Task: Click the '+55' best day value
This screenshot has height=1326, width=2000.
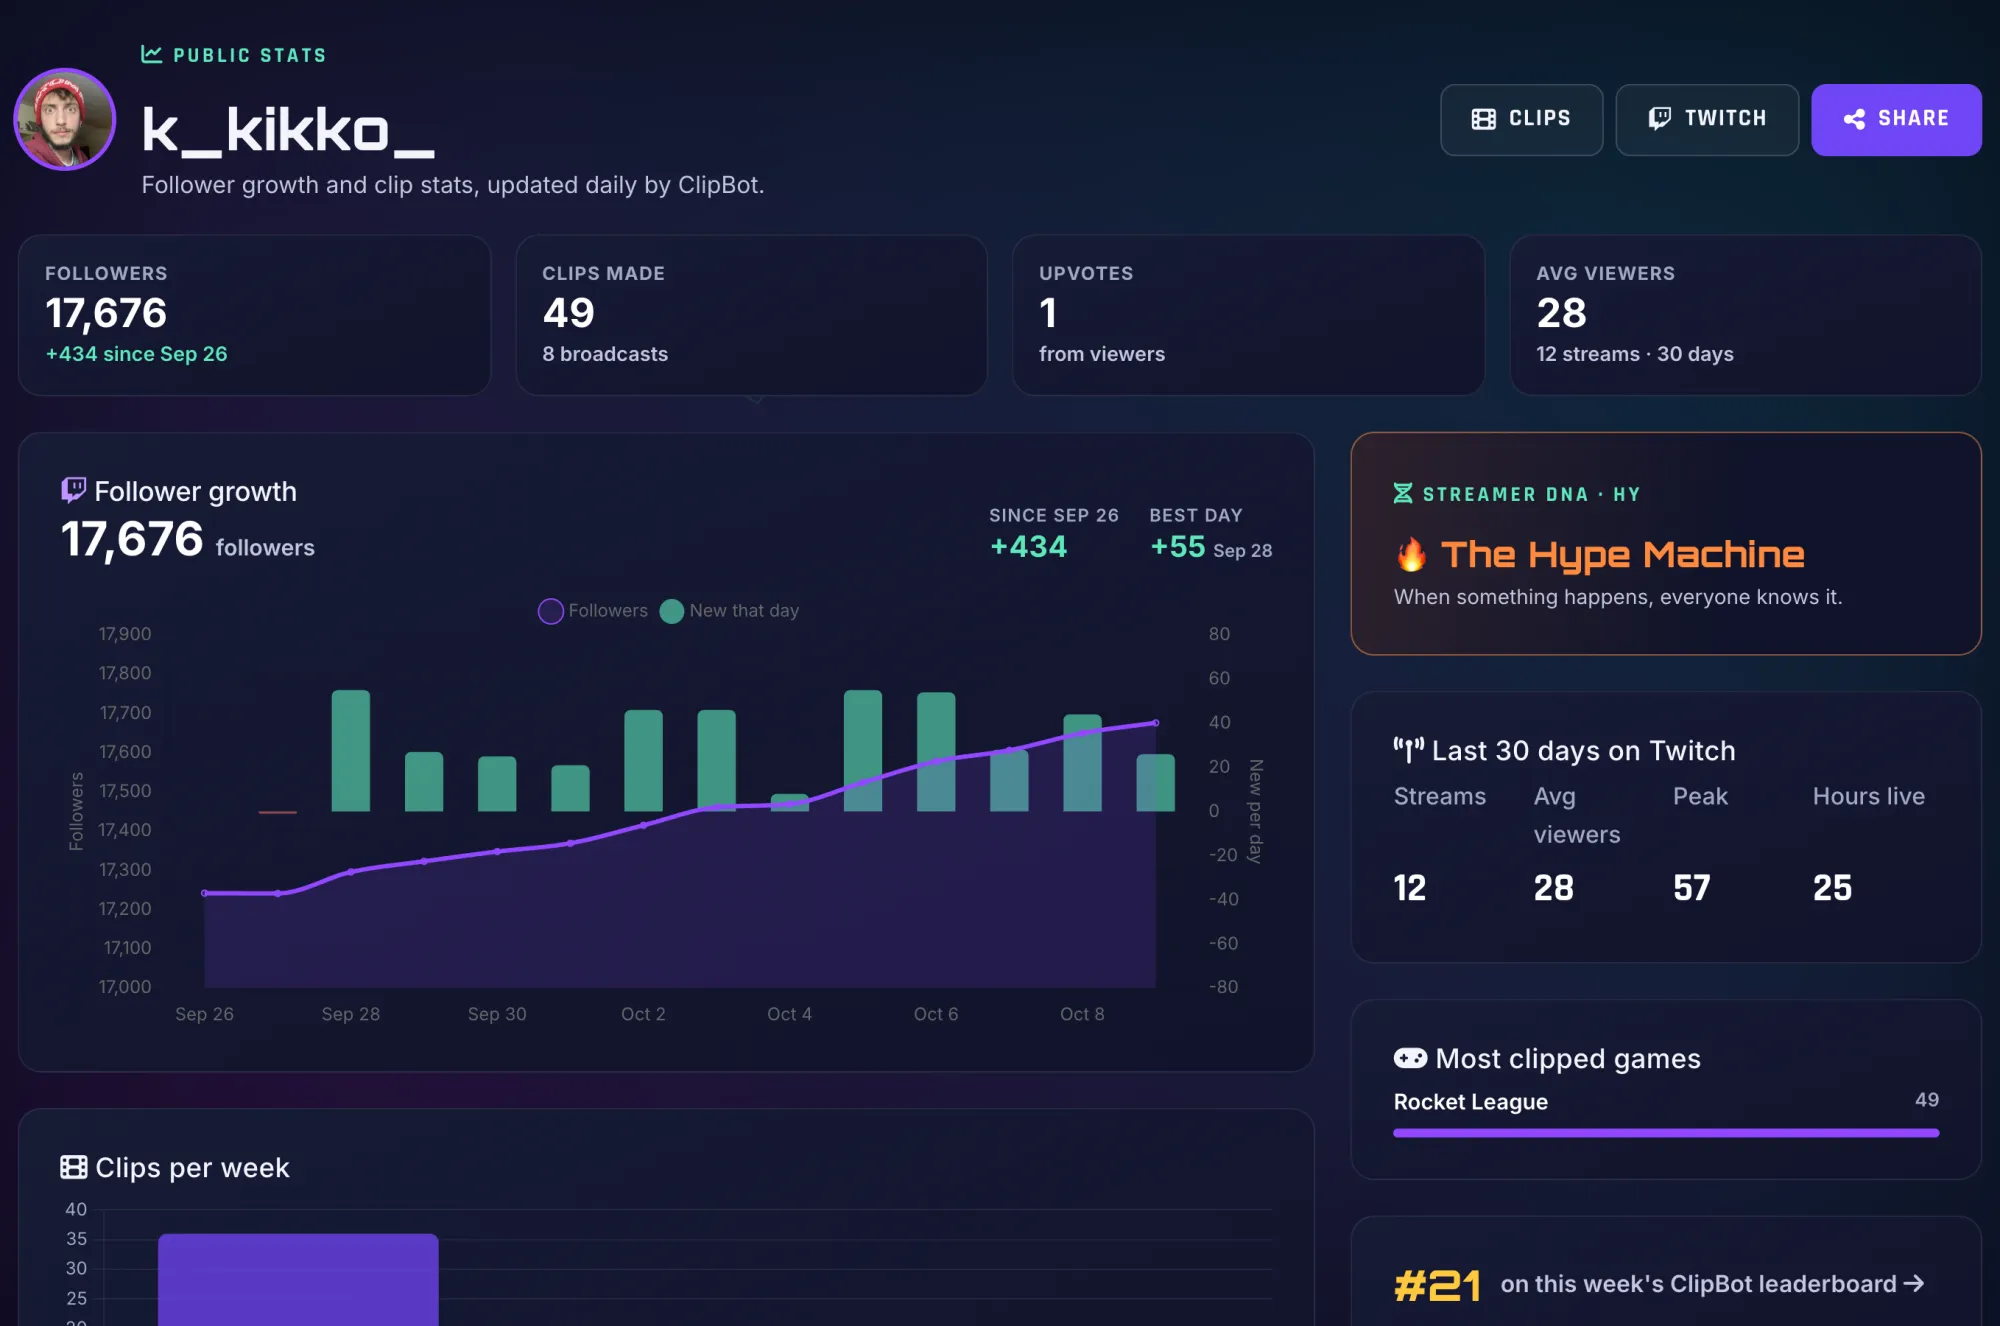Action: click(1178, 547)
